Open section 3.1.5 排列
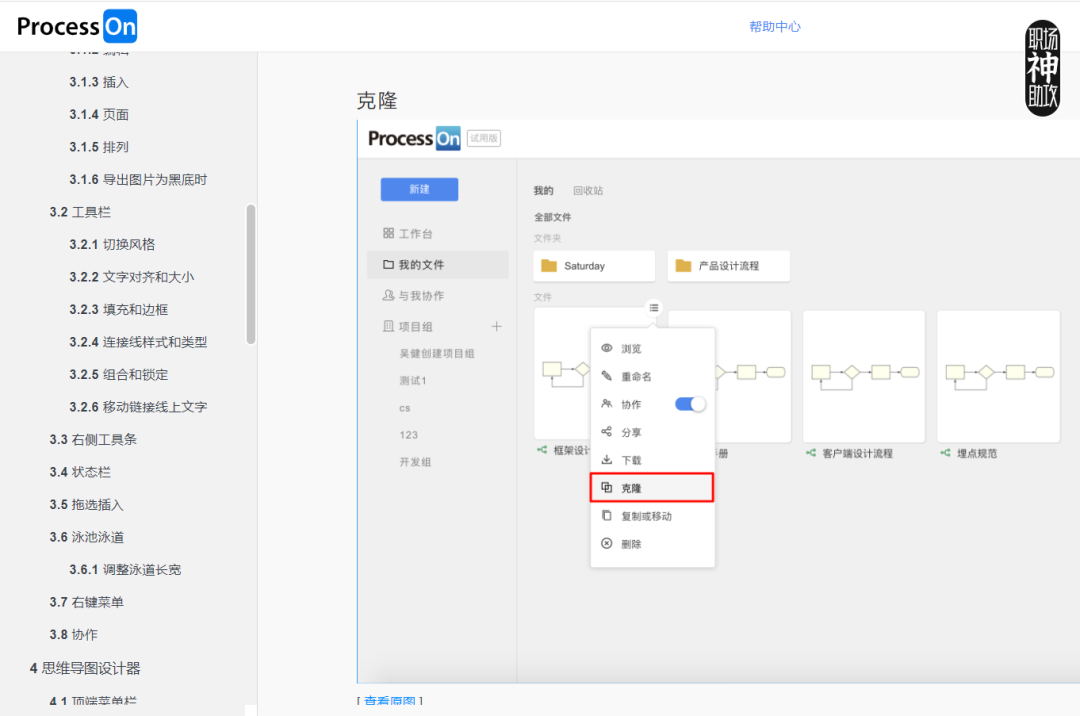The image size is (1080, 716). click(x=98, y=147)
